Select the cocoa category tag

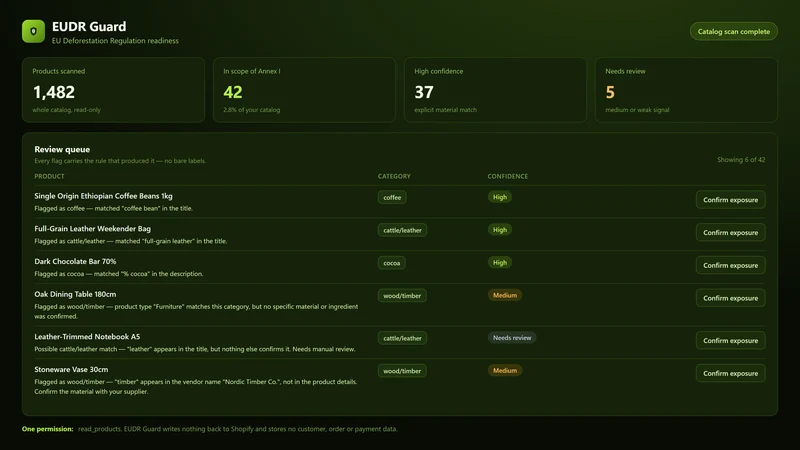[391, 263]
